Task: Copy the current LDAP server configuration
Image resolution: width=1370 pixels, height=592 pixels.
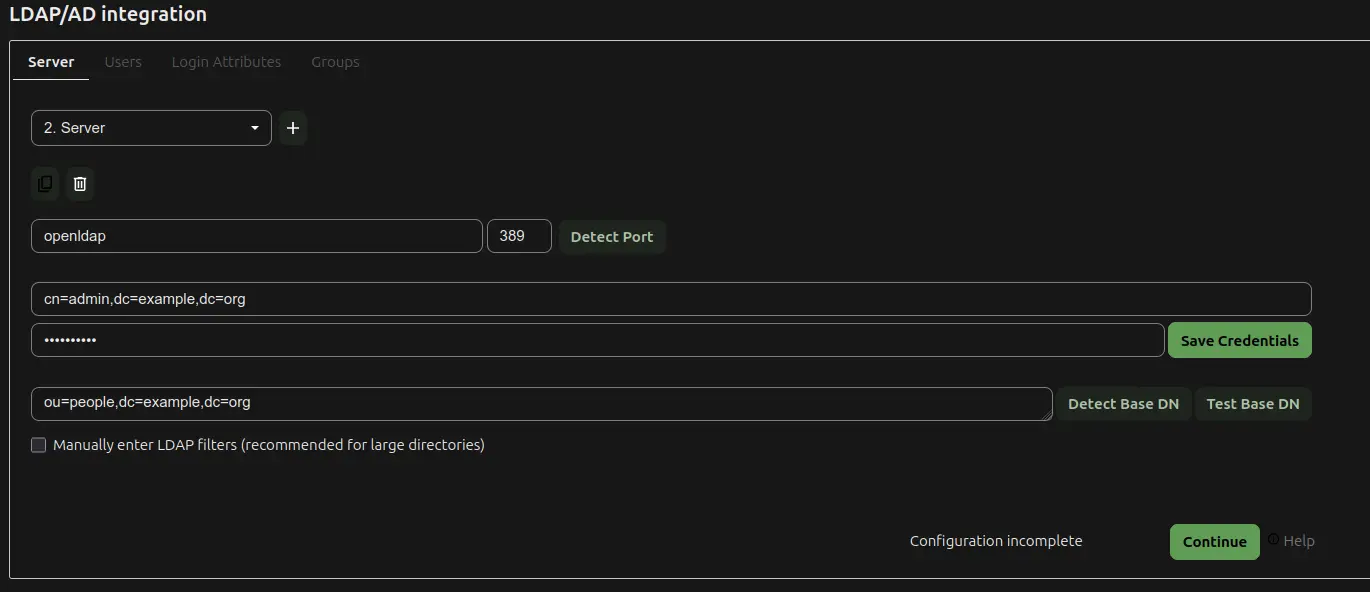Action: click(44, 184)
